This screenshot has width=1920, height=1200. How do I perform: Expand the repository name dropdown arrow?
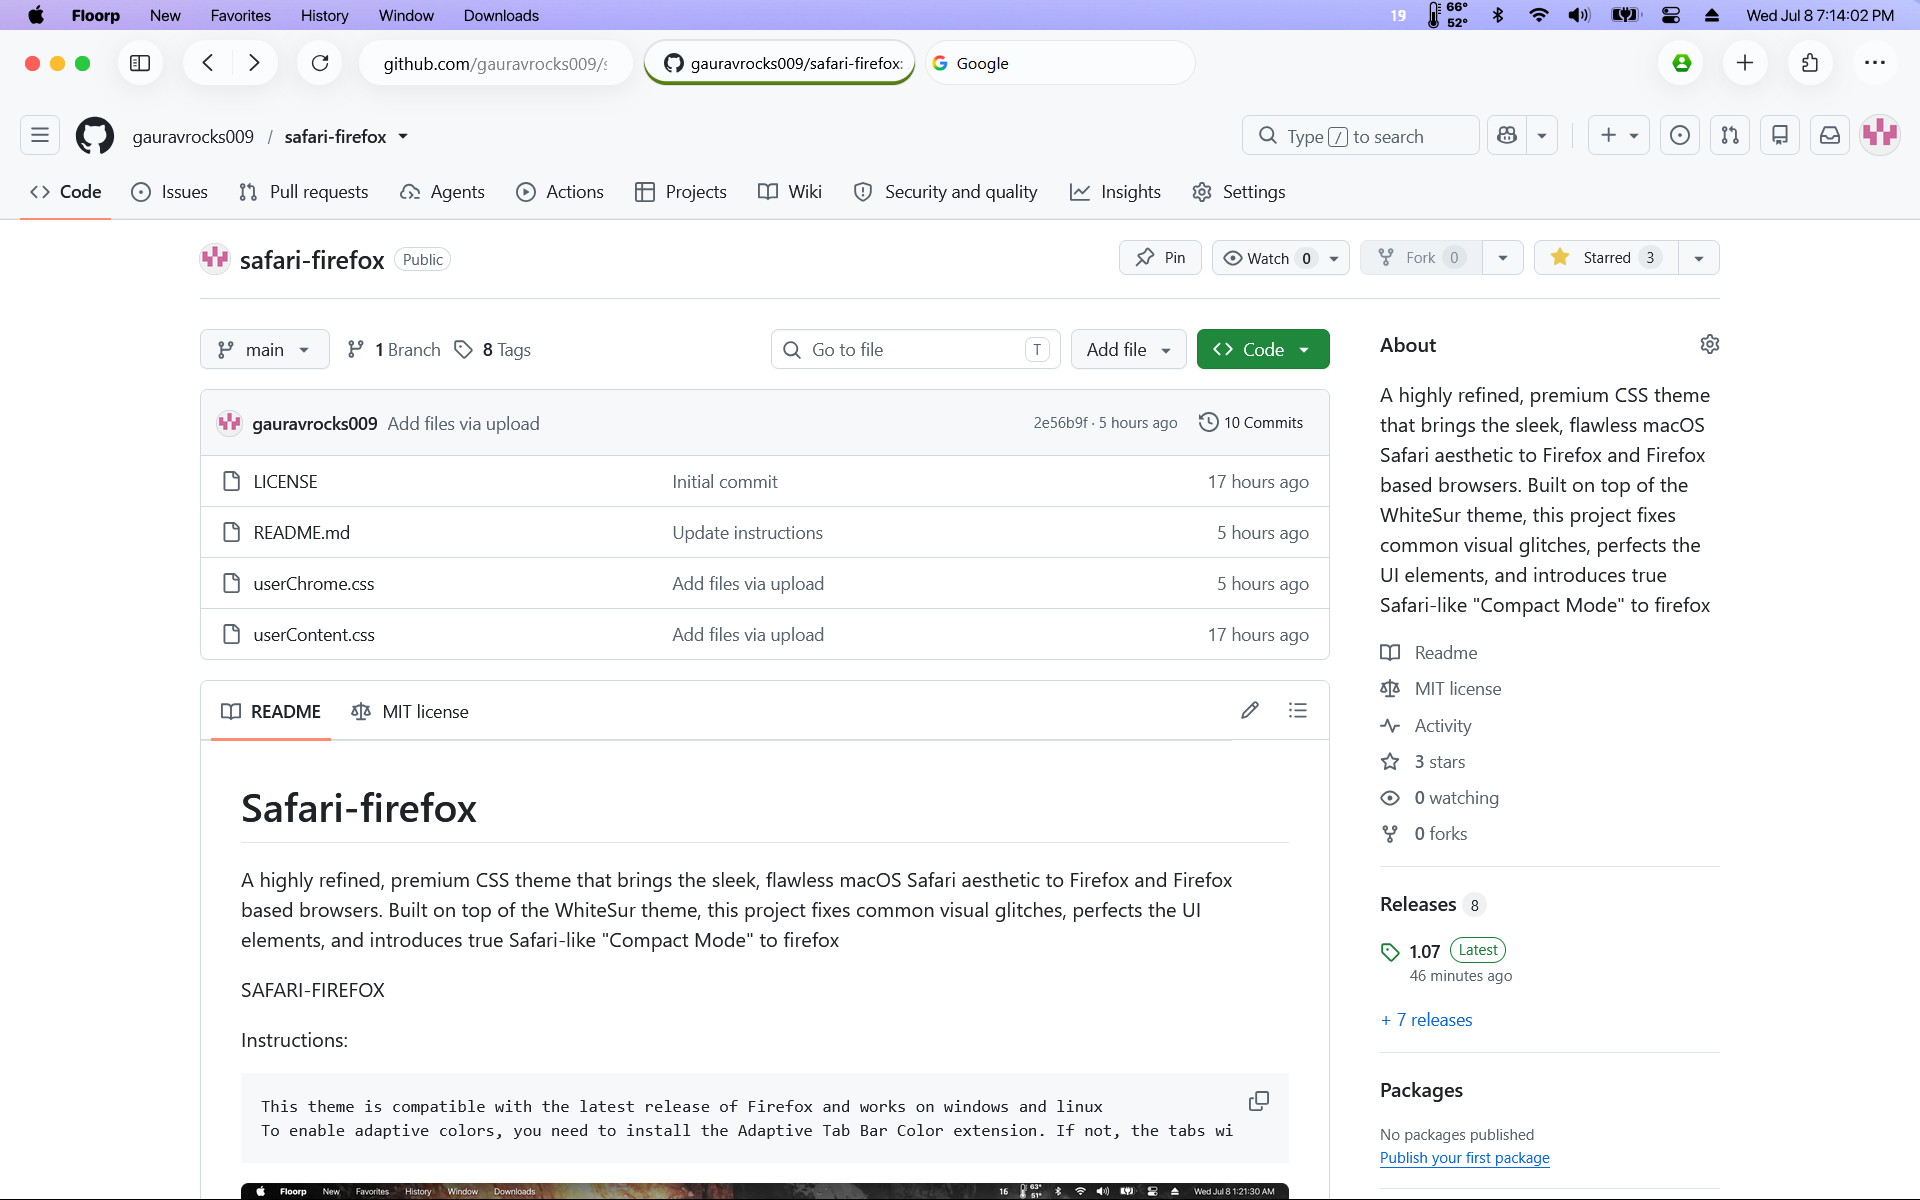click(403, 136)
